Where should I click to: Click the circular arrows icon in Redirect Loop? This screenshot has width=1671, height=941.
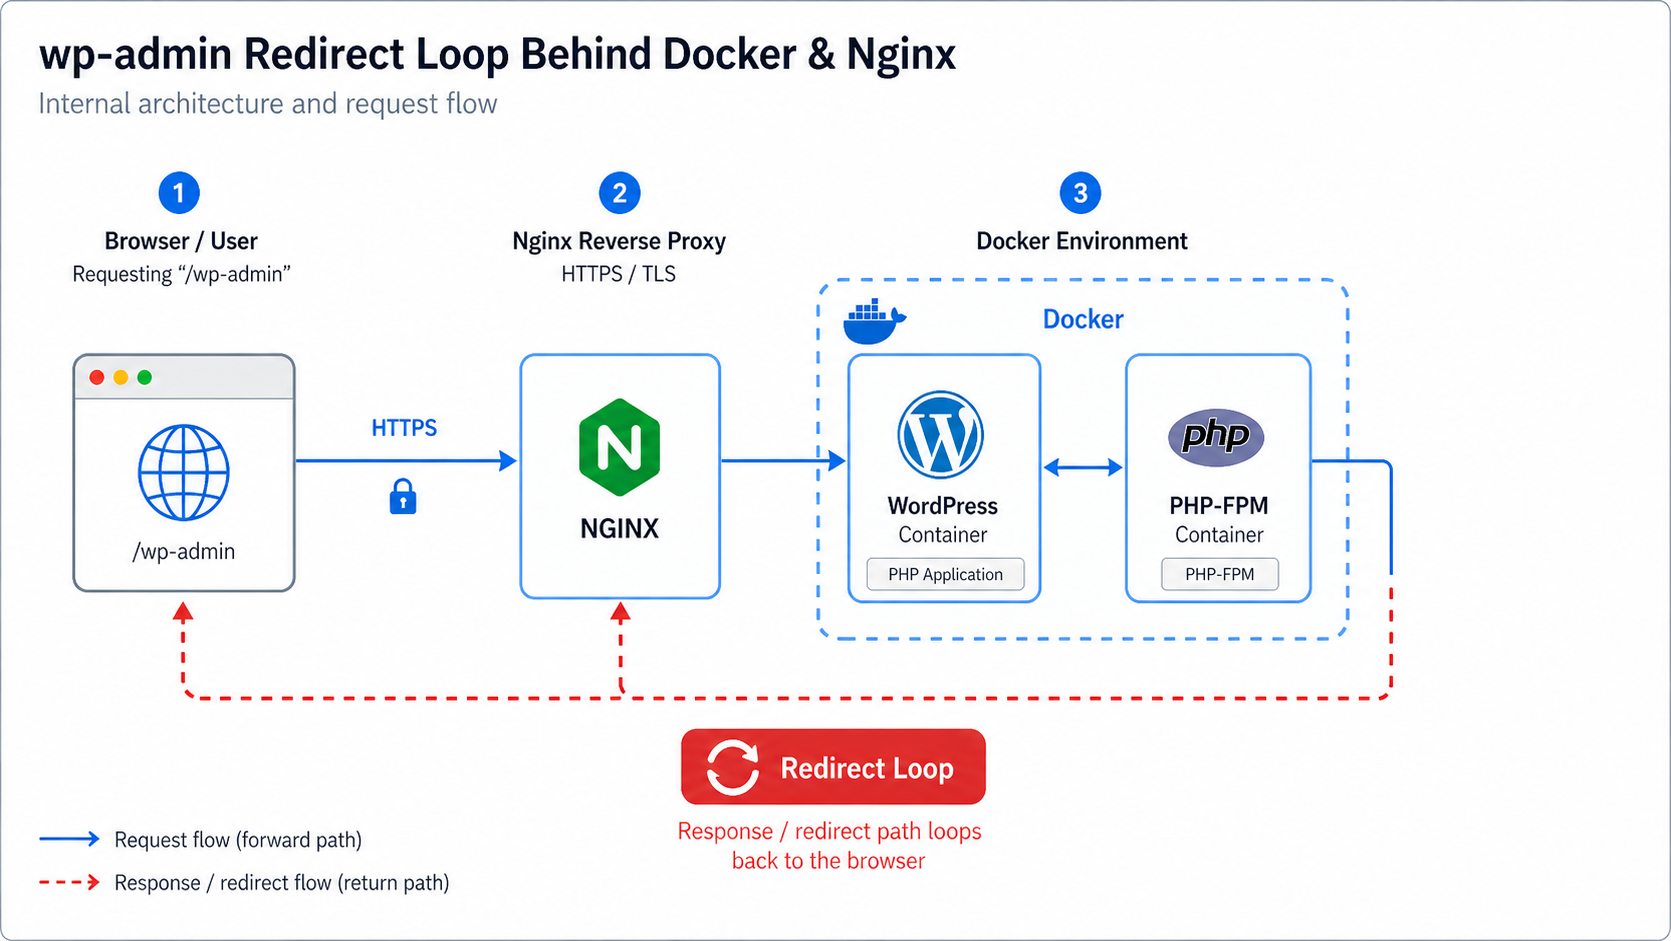click(x=733, y=767)
